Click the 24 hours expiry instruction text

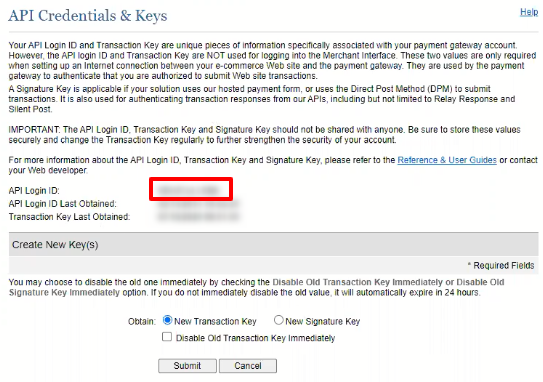click(256, 287)
